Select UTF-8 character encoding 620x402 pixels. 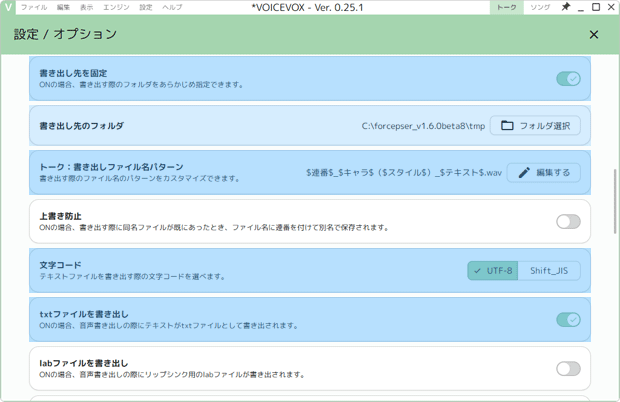493,271
